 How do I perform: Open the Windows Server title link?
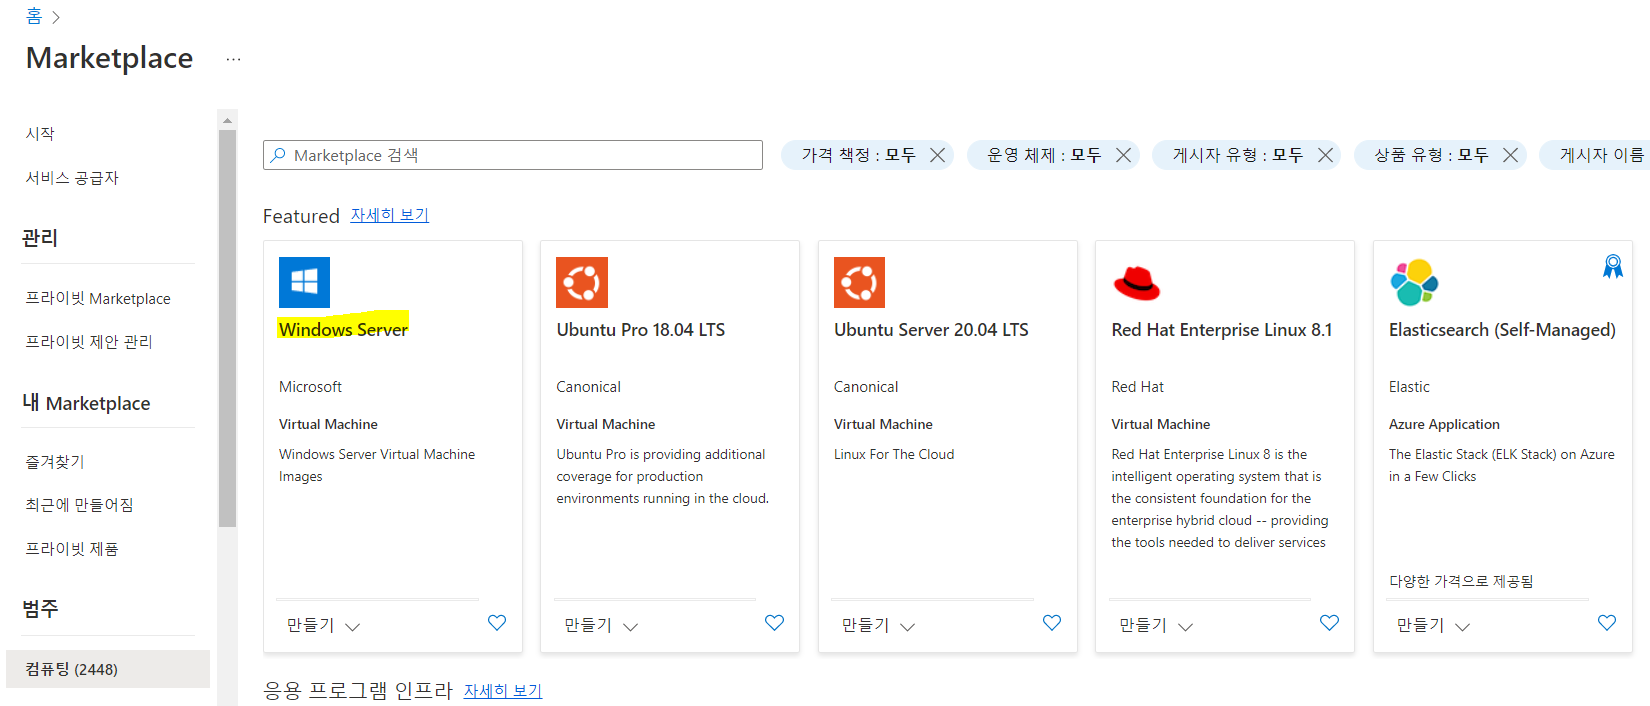(x=343, y=329)
